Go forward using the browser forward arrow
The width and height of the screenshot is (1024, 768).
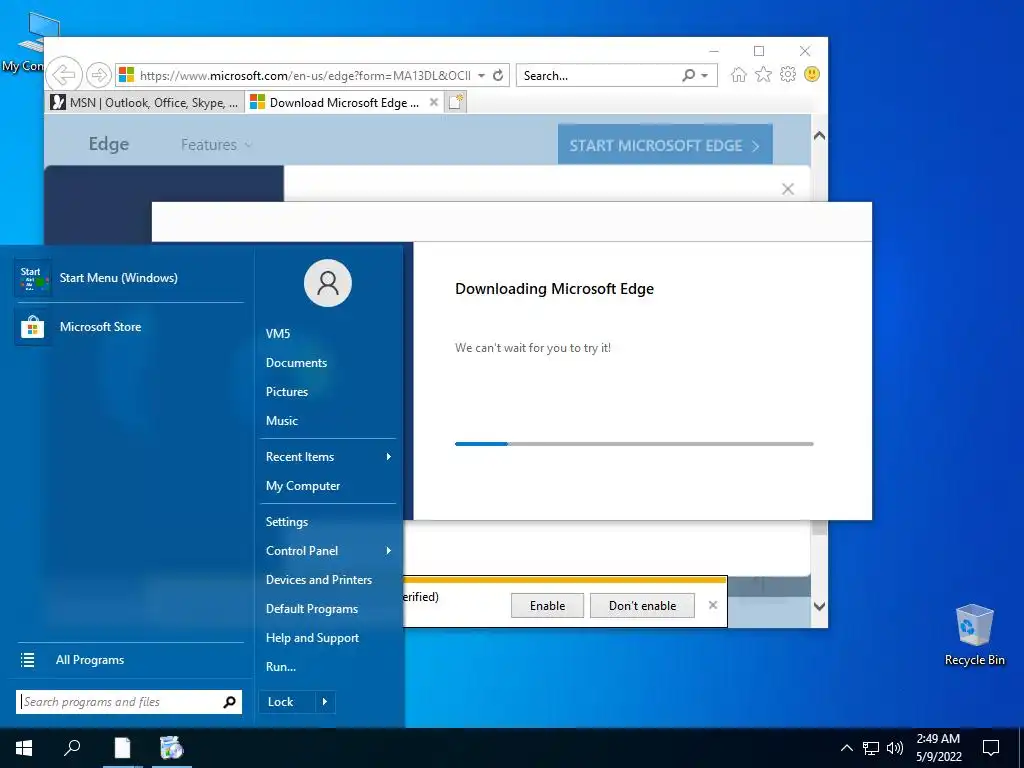[x=99, y=75]
